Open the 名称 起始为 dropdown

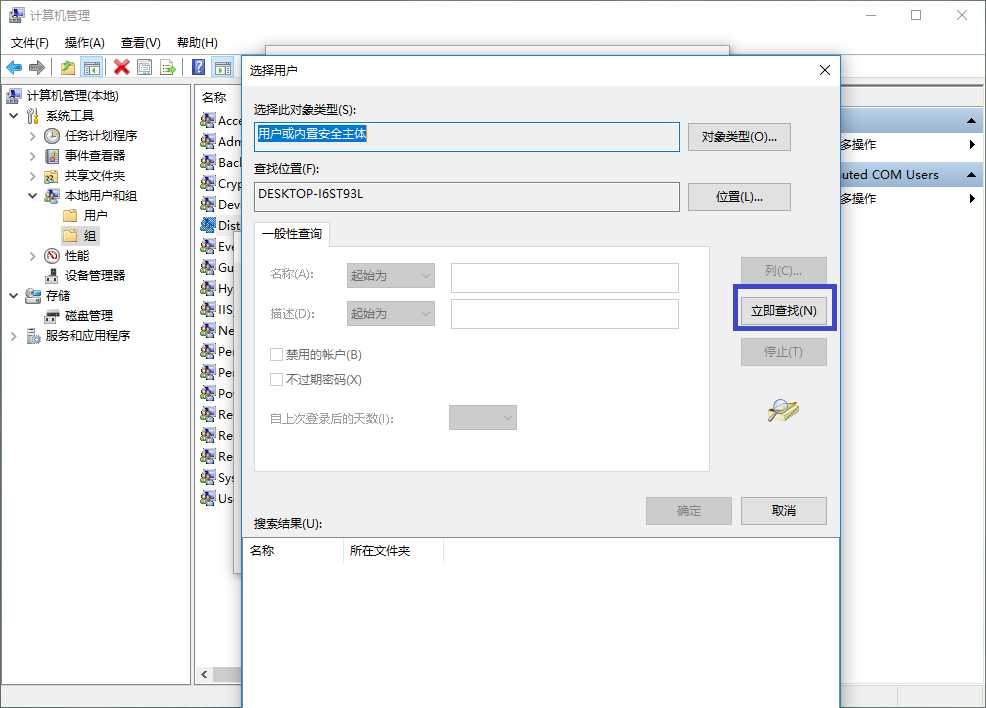pos(391,275)
